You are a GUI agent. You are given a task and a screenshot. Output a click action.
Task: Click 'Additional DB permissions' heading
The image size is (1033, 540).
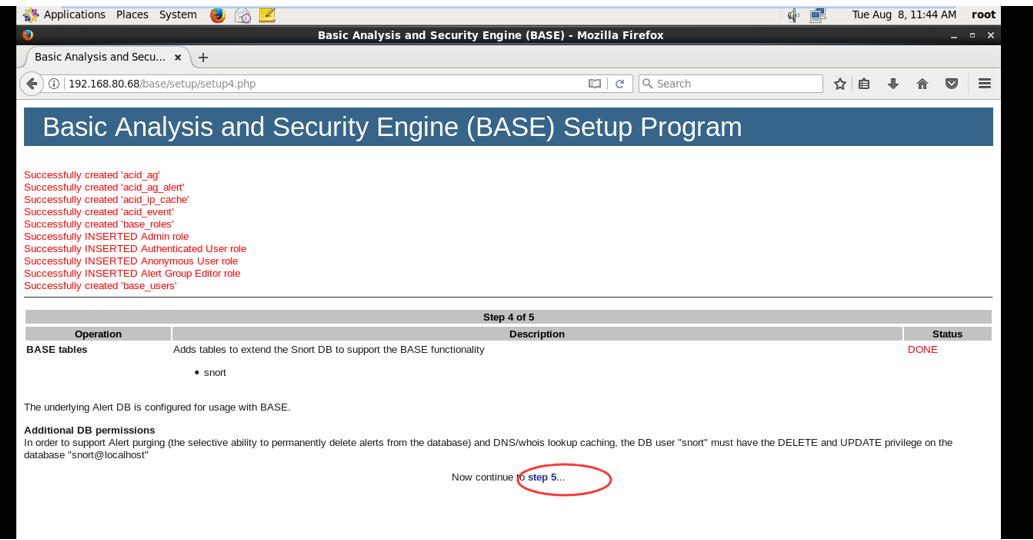tap(90, 430)
